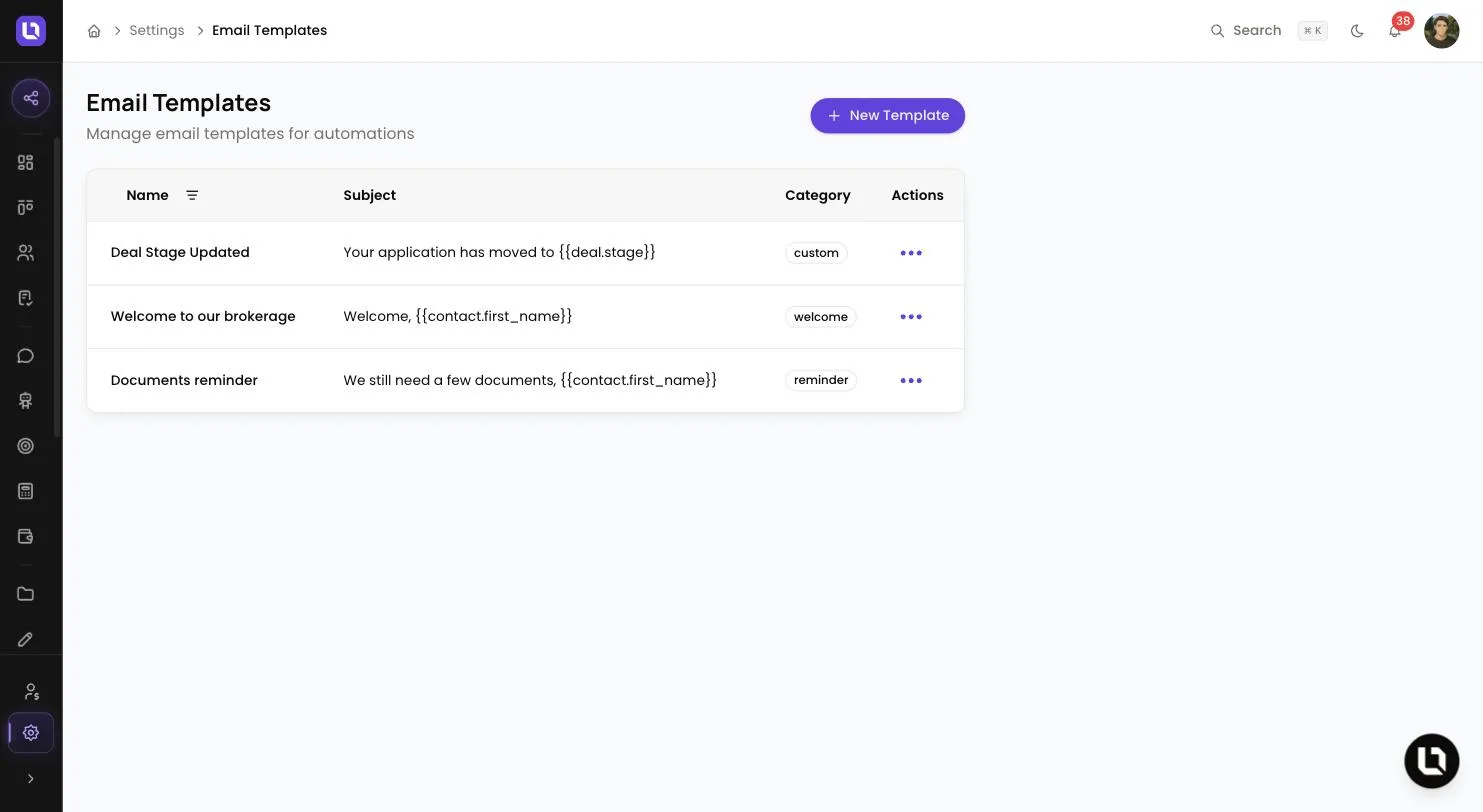Open the folder icon in the sidebar
The height and width of the screenshot is (812, 1483).
click(26, 594)
